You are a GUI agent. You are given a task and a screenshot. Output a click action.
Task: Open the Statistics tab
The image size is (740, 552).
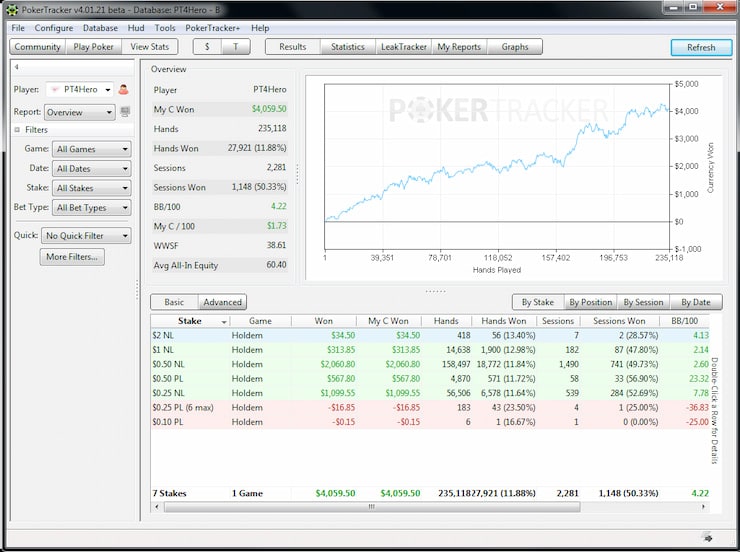(348, 47)
